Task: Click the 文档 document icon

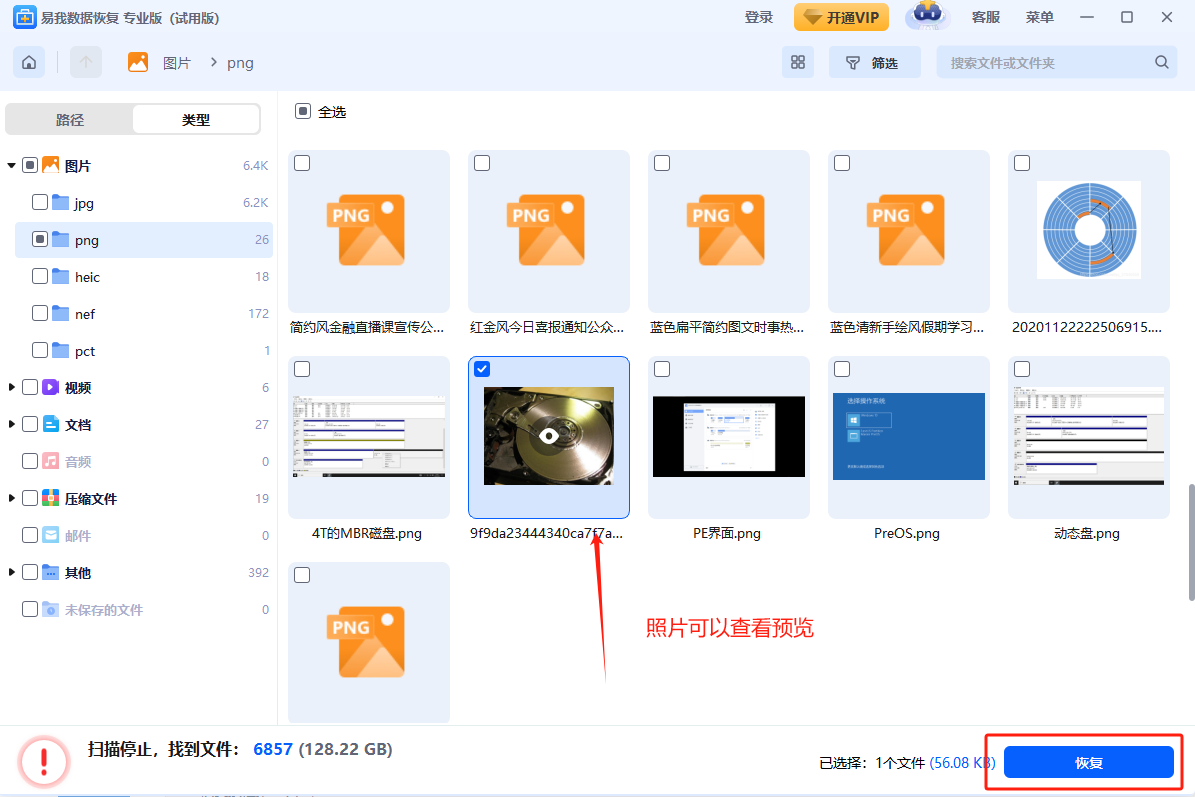Action: 50,424
